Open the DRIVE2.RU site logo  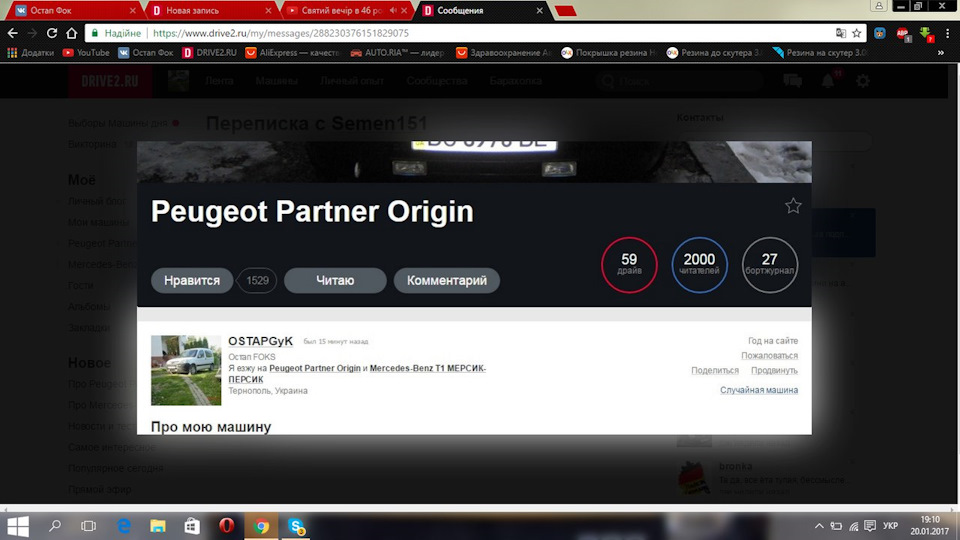click(110, 81)
